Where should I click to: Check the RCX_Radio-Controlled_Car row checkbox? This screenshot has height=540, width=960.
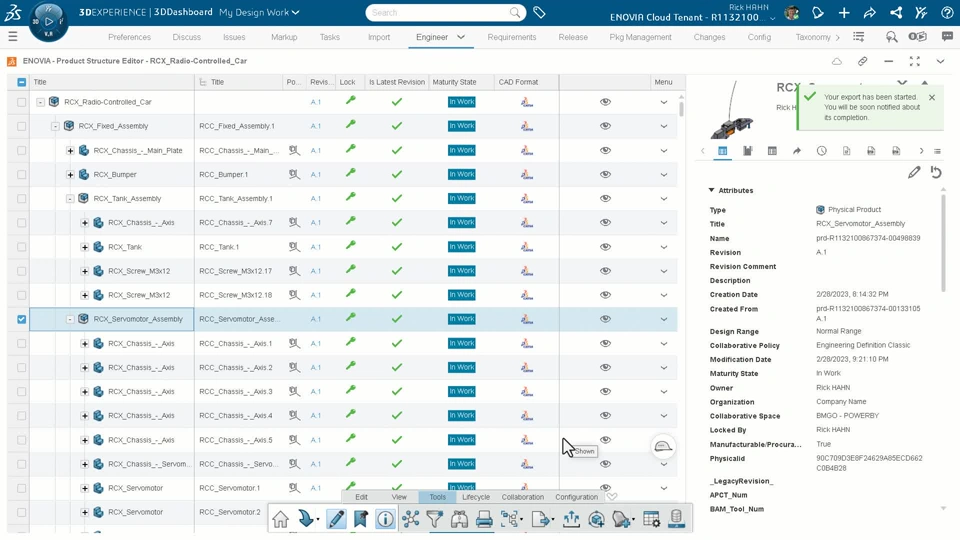[21, 102]
